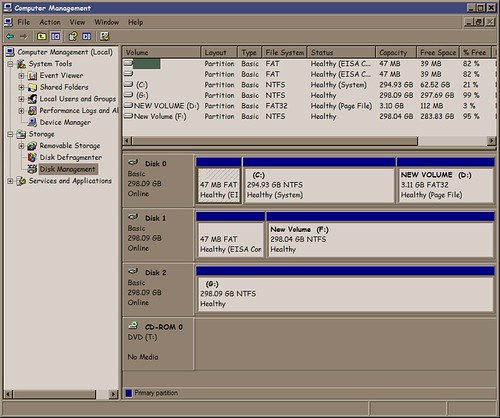500x418 pixels.
Task: Open the View menu
Action: [77, 22]
